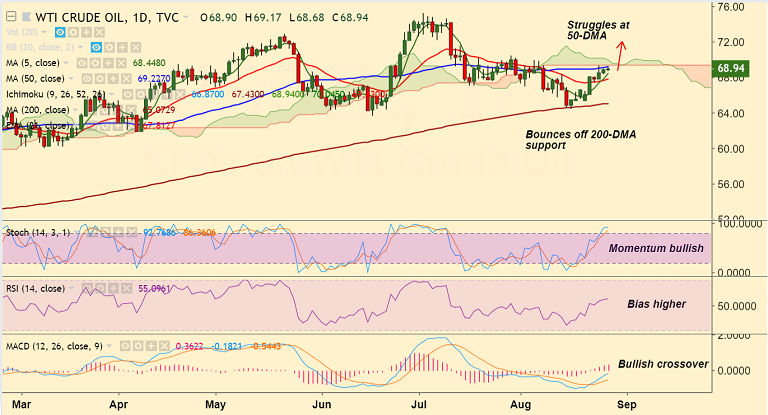Click the RSI value 55.0961
This screenshot has height=415, width=768.
tap(154, 289)
